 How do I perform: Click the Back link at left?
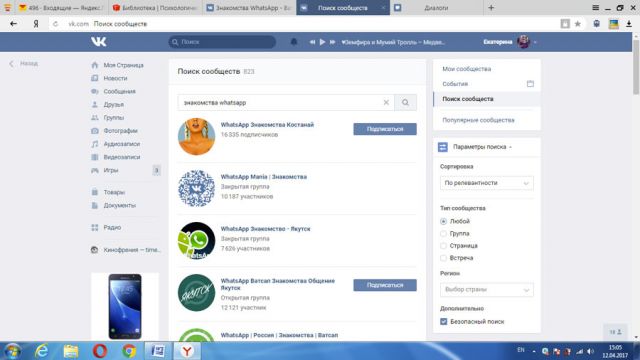tap(24, 64)
